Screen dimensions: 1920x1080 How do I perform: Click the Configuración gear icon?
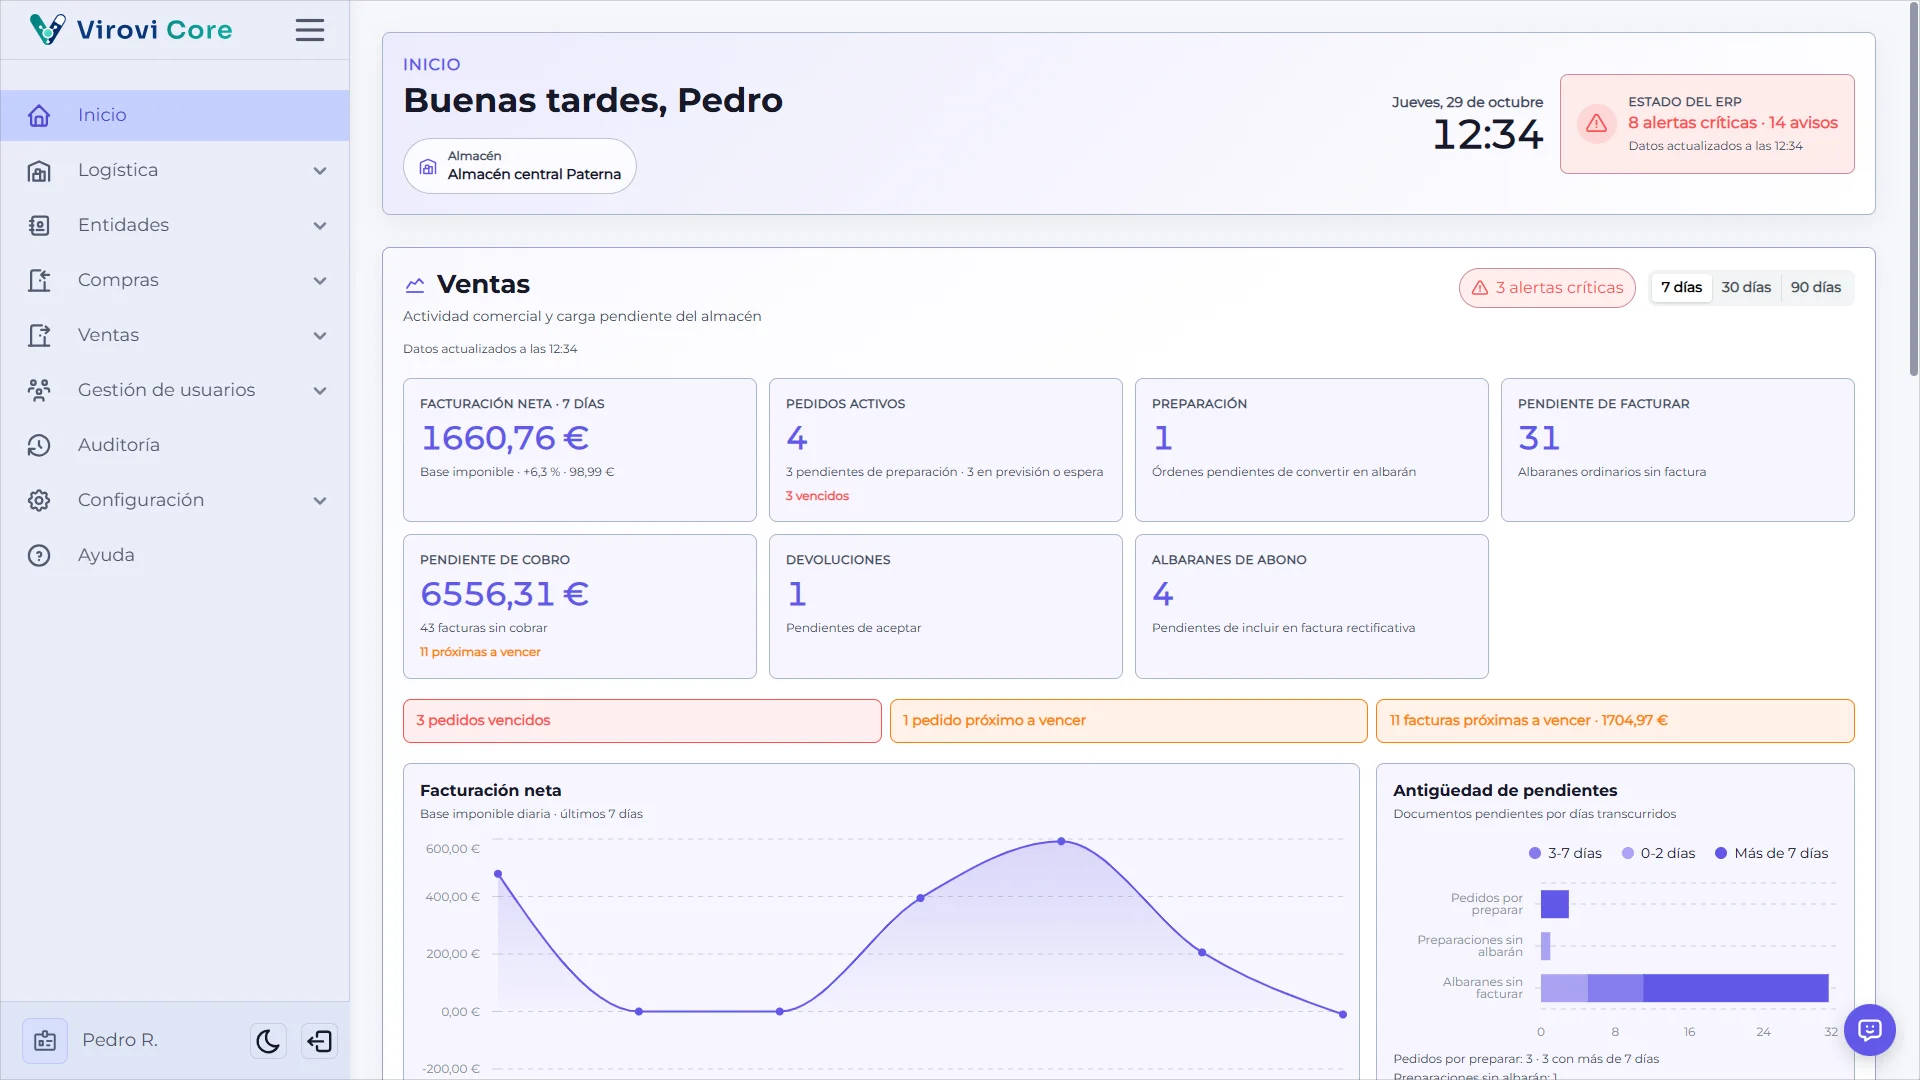39,501
